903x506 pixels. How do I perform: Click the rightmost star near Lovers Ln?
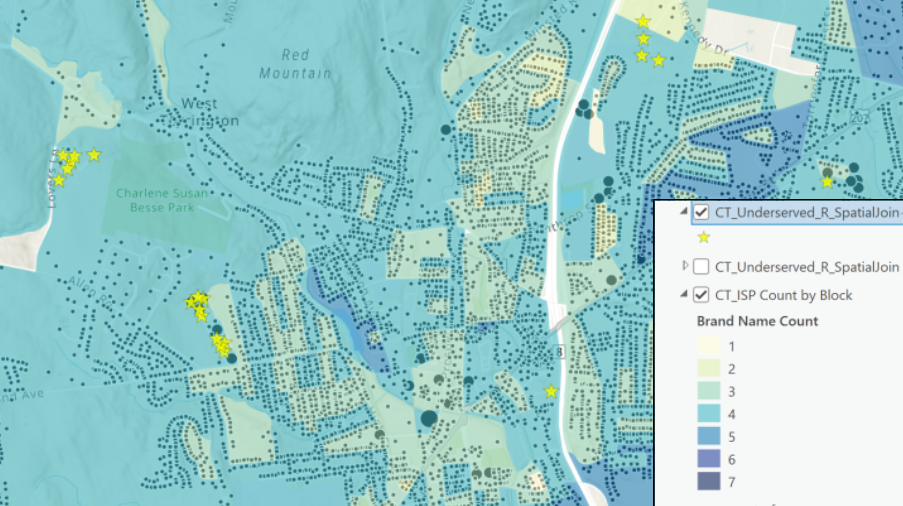tap(94, 154)
